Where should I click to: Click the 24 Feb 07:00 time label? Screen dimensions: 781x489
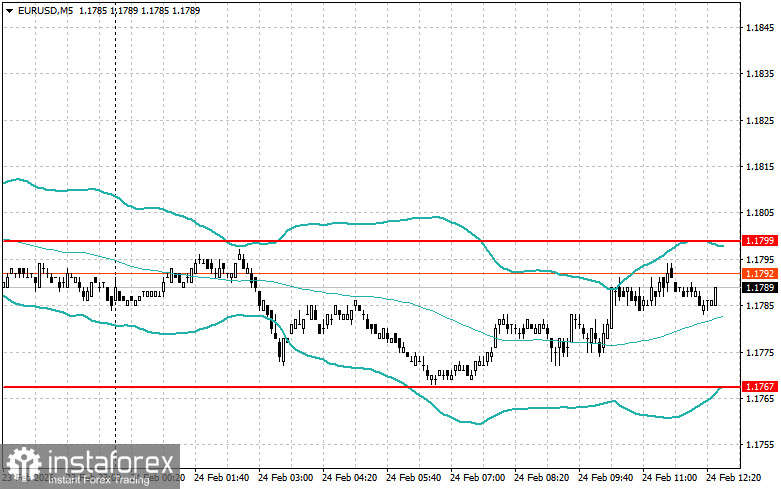[477, 478]
